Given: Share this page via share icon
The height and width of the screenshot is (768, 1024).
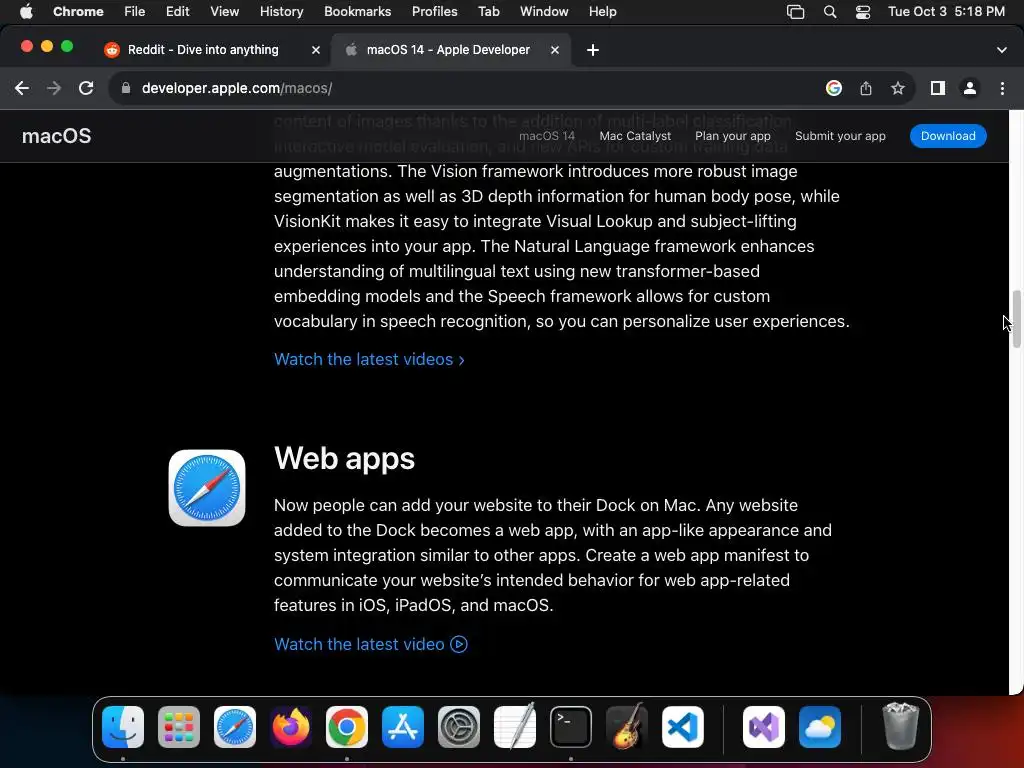Looking at the screenshot, I should [866, 88].
